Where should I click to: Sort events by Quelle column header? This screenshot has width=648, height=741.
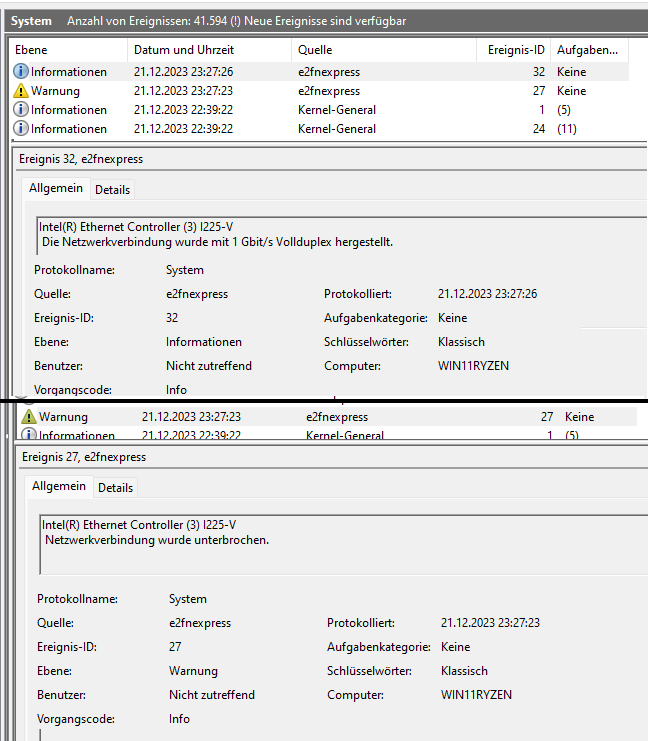[x=384, y=50]
